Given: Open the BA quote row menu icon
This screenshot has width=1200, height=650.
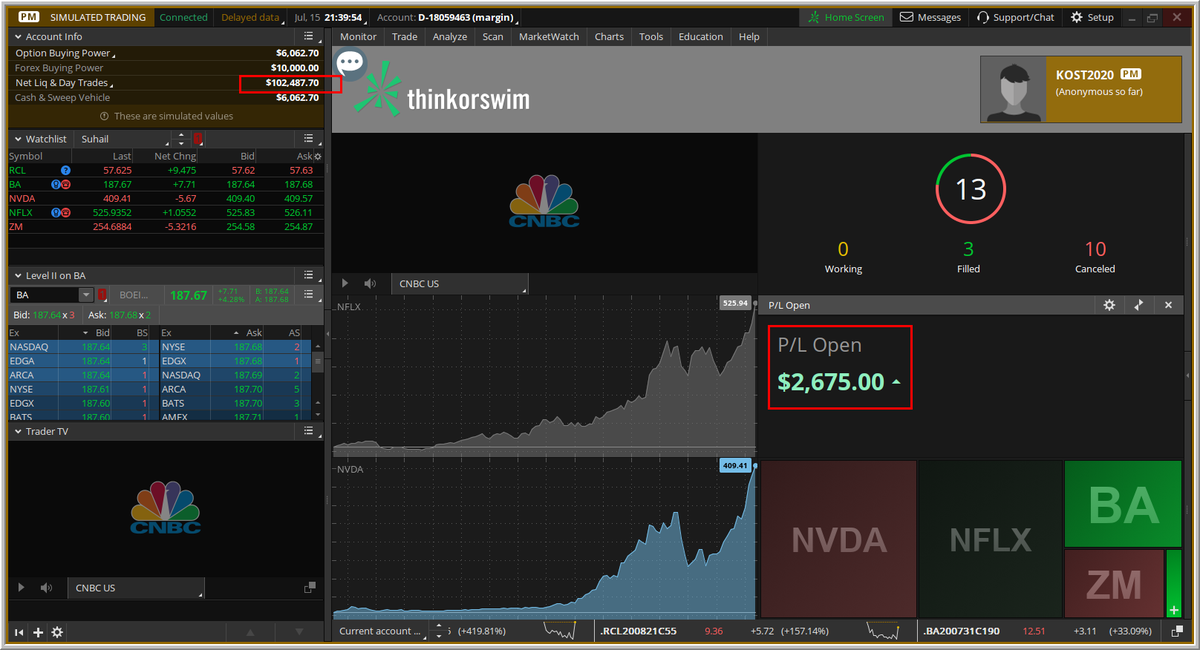Looking at the screenshot, I should pyautogui.click(x=309, y=295).
